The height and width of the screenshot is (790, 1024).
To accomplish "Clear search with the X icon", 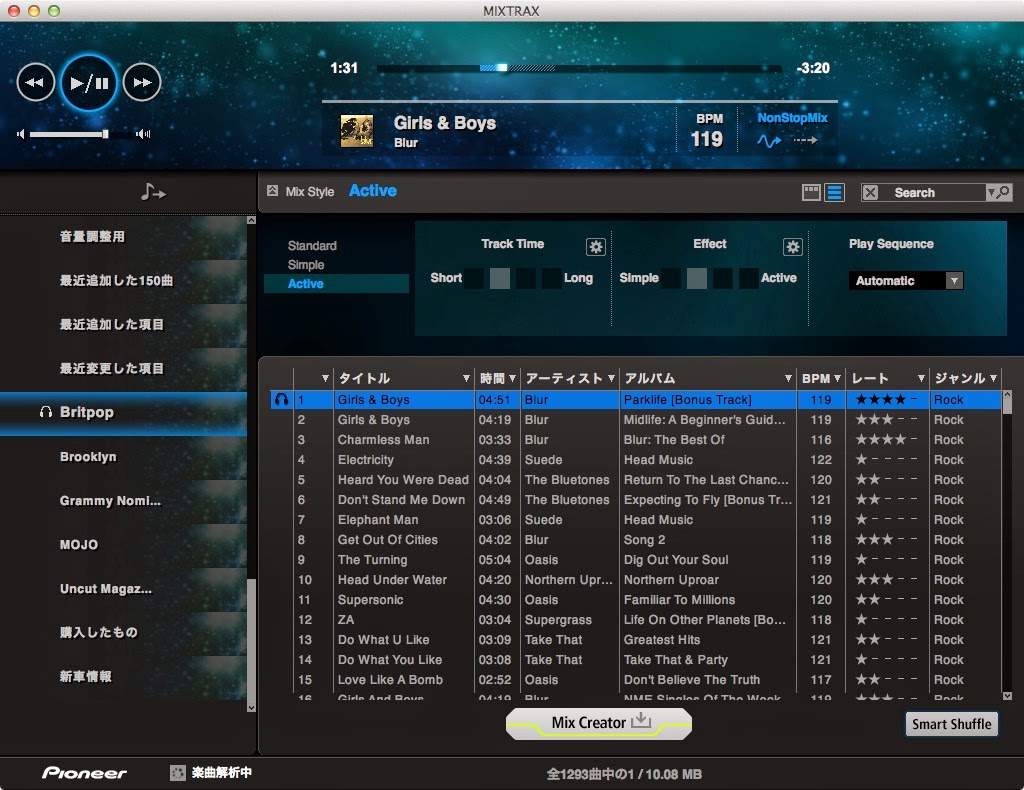I will 870,193.
